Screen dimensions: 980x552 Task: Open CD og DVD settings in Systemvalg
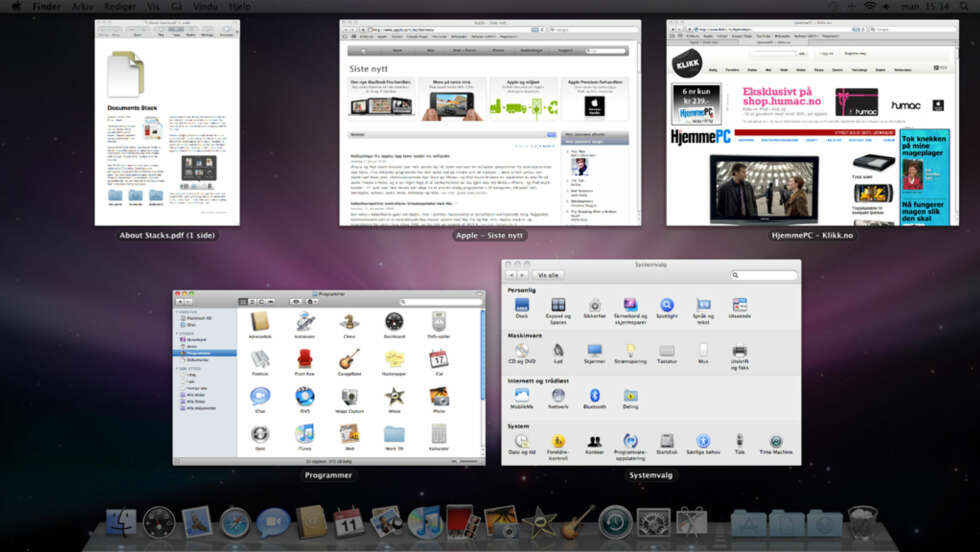[x=522, y=354]
